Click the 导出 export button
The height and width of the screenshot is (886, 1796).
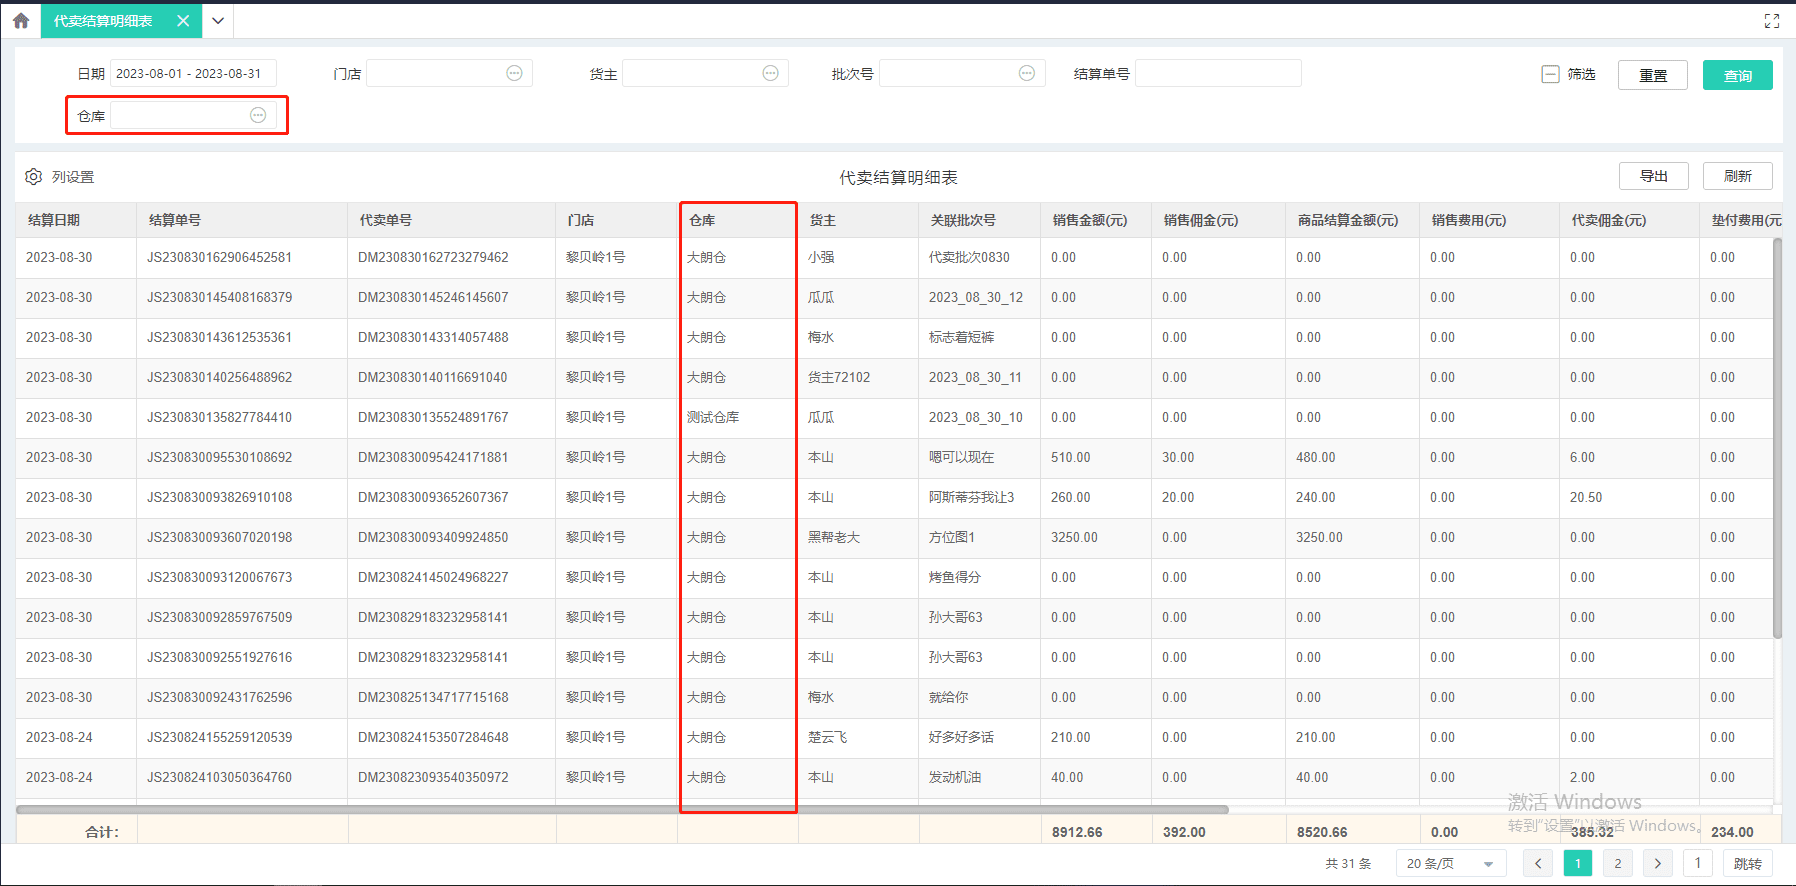tap(1654, 176)
